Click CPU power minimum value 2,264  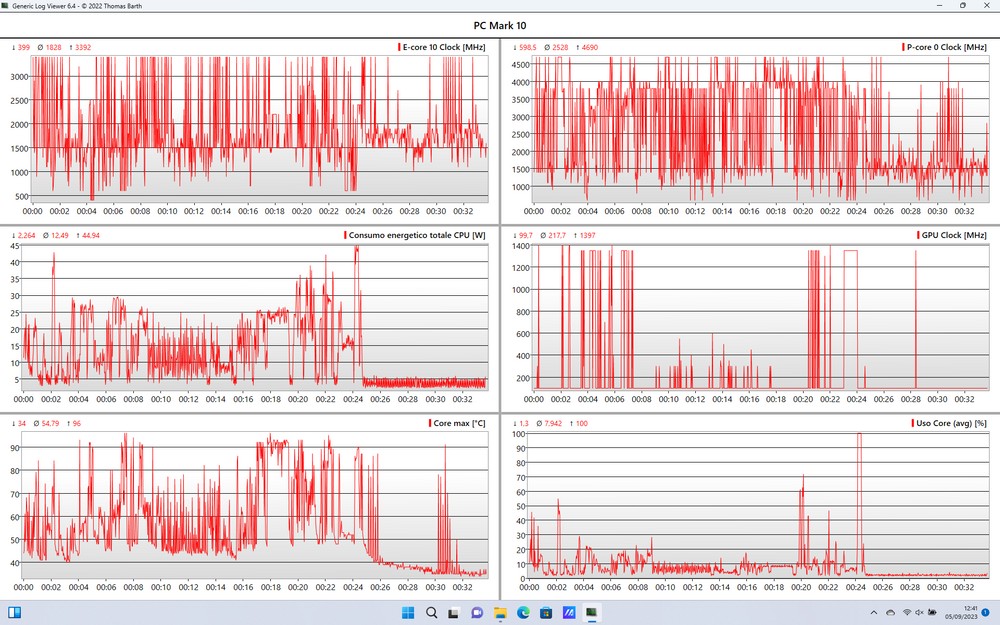tap(26, 235)
